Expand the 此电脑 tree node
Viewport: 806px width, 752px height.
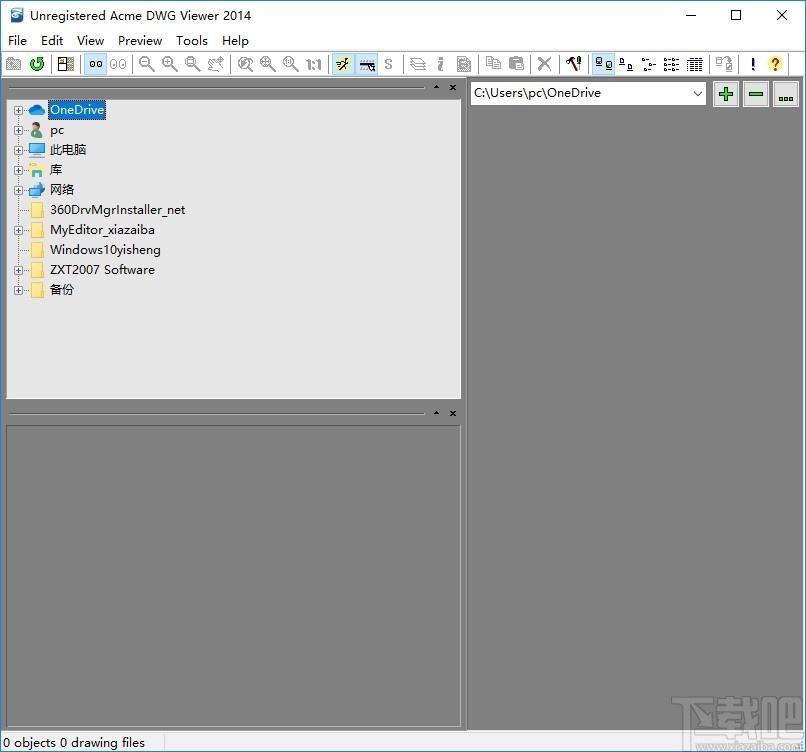click(x=20, y=150)
